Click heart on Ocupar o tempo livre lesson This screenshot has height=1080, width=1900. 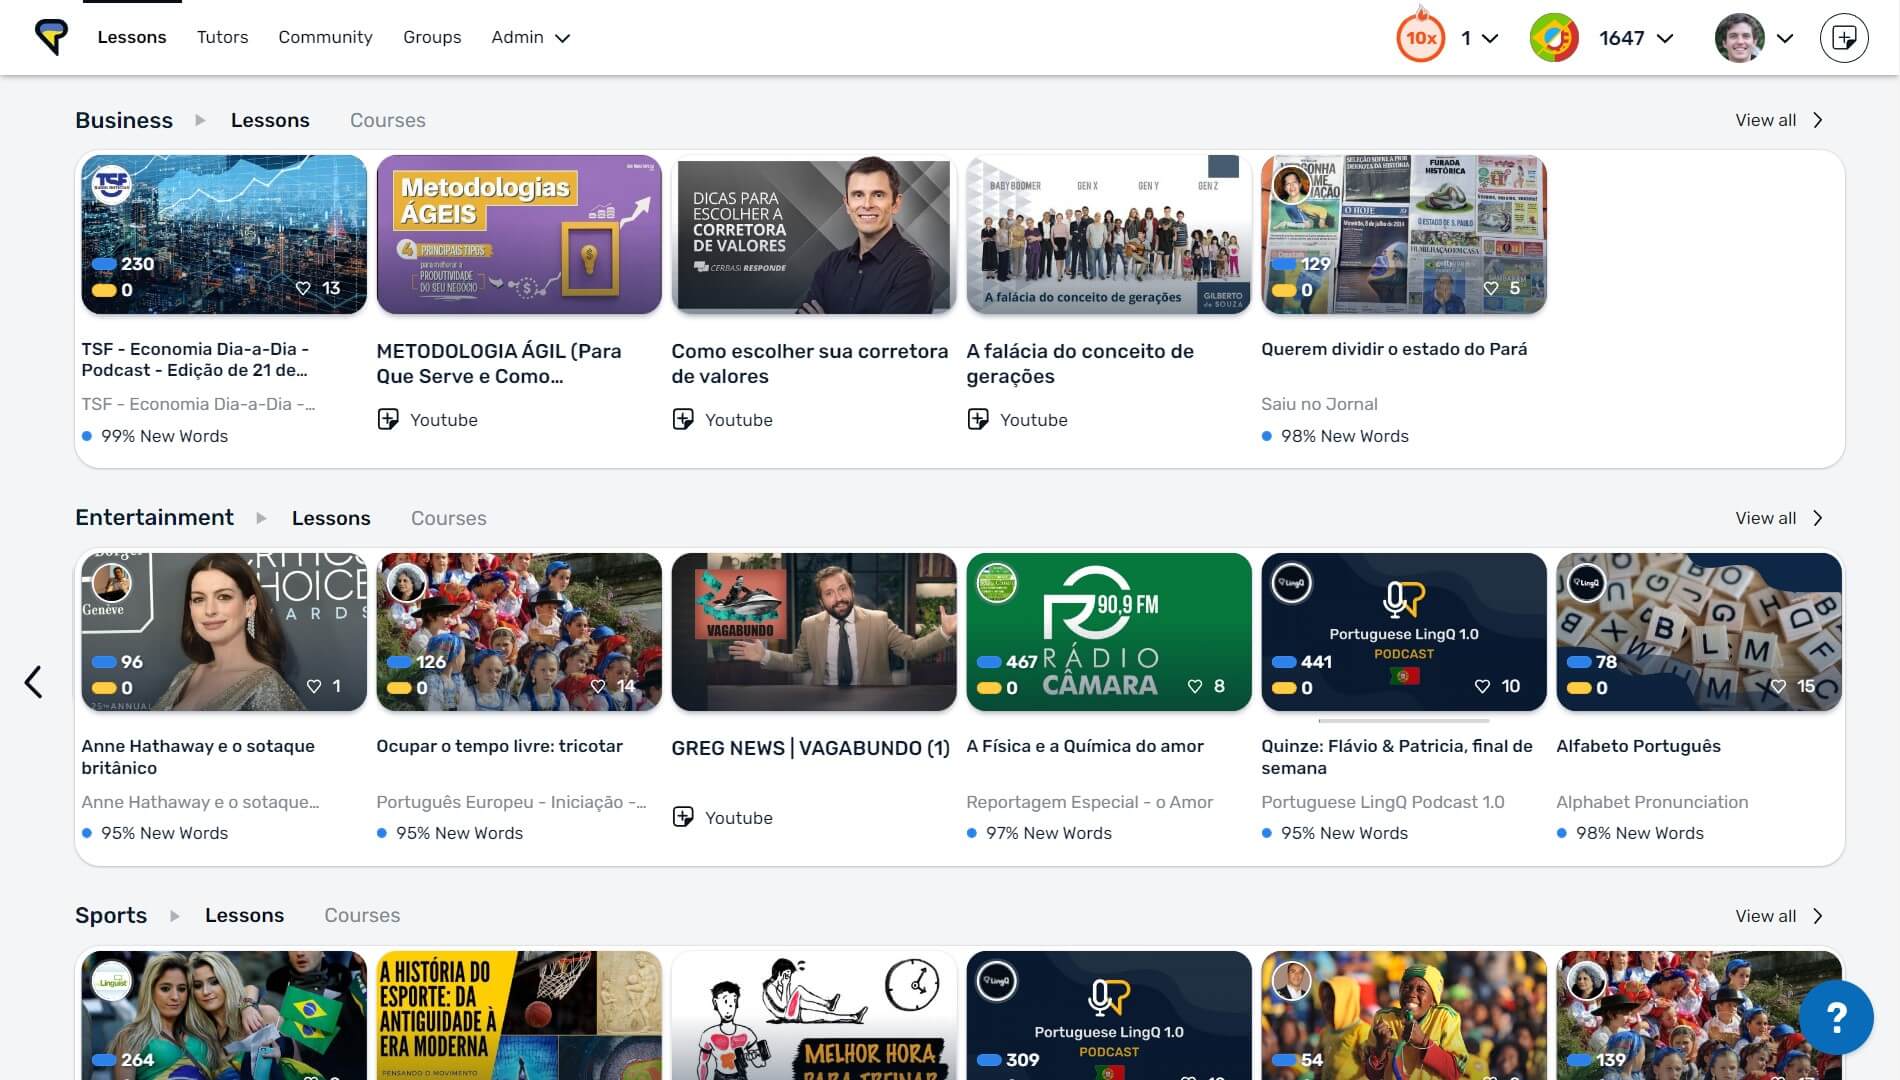click(x=598, y=686)
